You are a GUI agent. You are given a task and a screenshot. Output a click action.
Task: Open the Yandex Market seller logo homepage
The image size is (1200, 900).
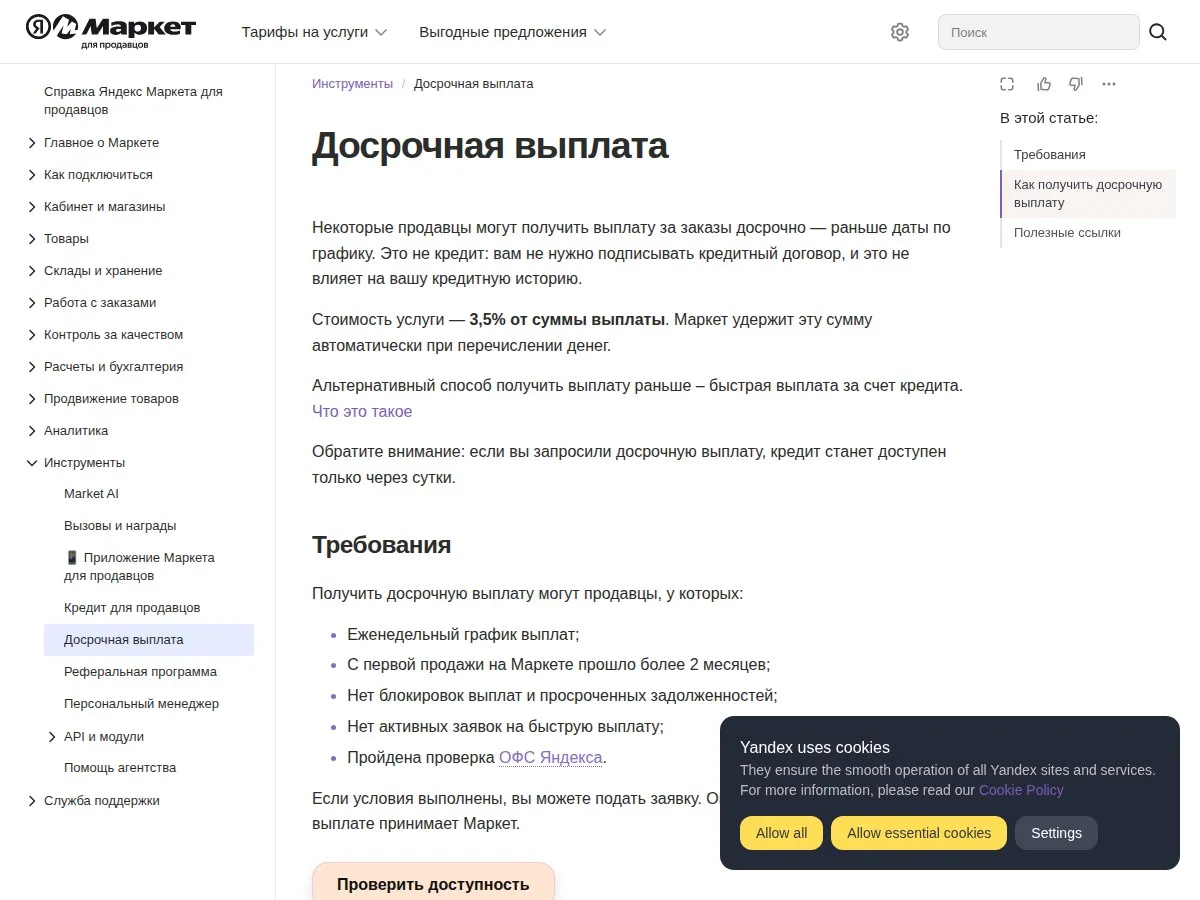111,31
